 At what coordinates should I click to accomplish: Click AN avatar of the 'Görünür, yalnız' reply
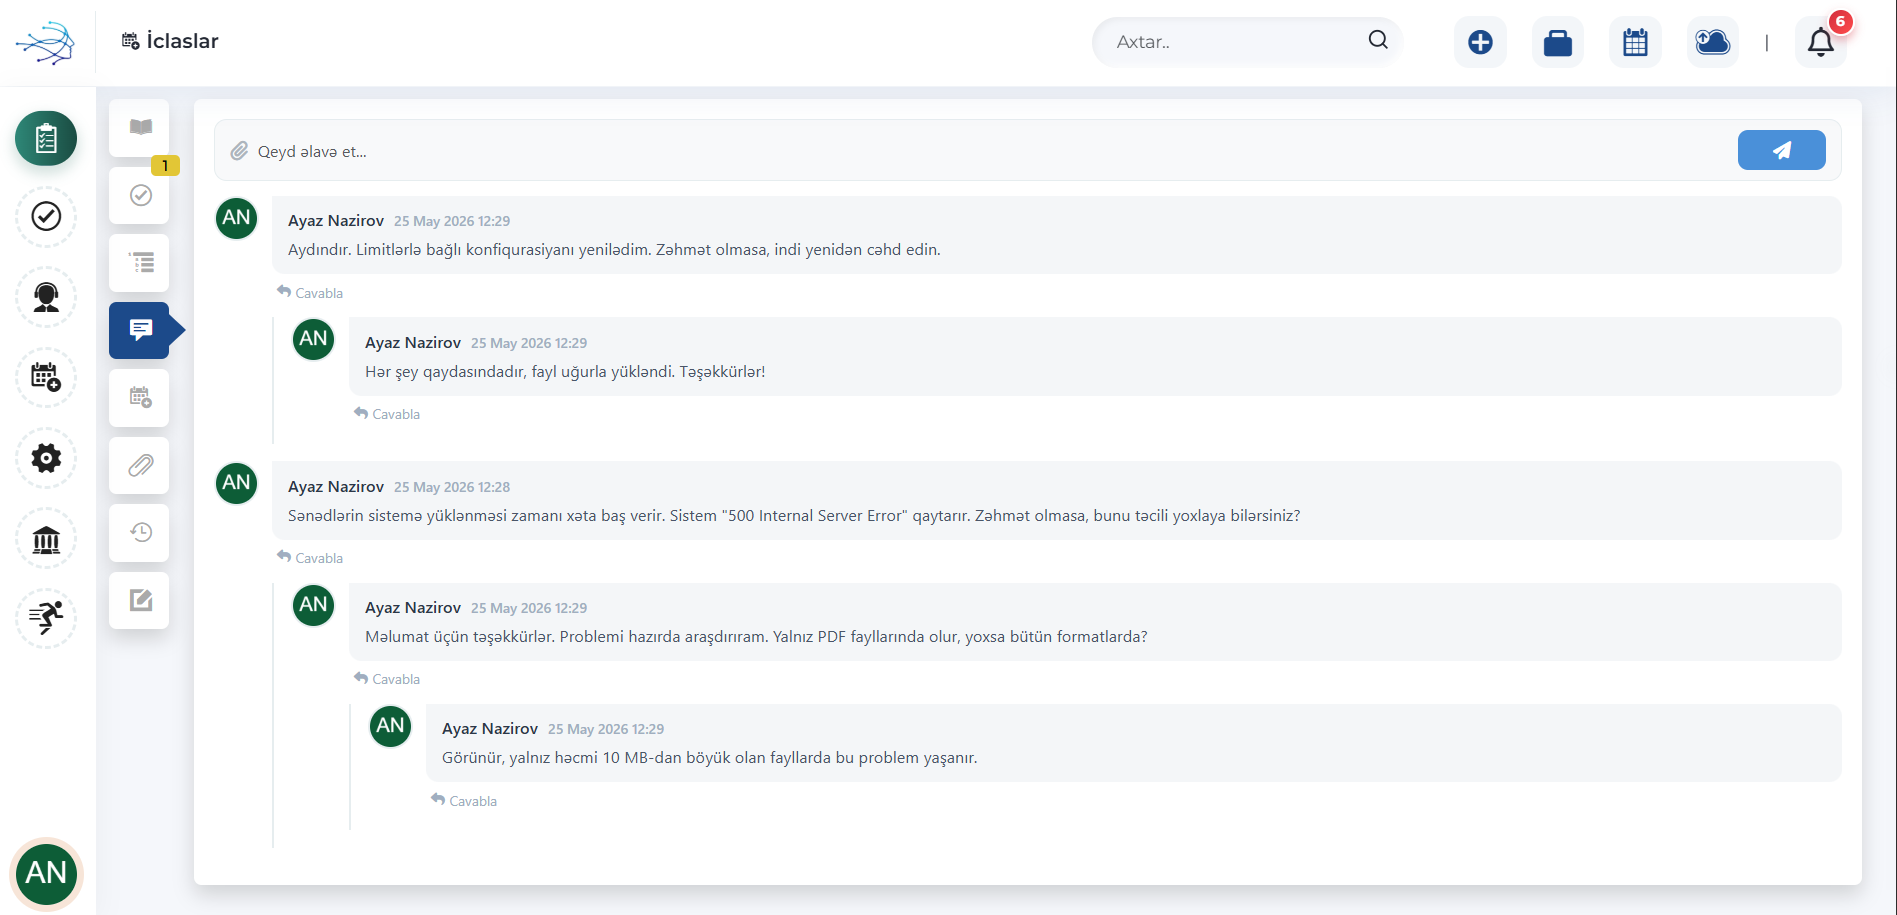(x=391, y=726)
